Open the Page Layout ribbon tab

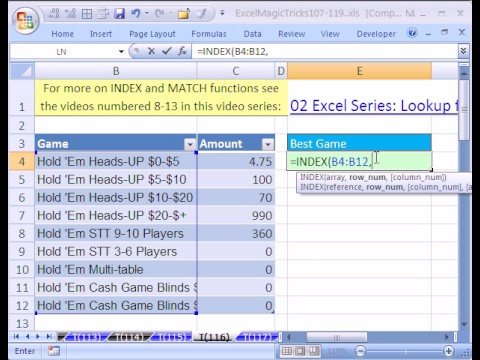152,34
